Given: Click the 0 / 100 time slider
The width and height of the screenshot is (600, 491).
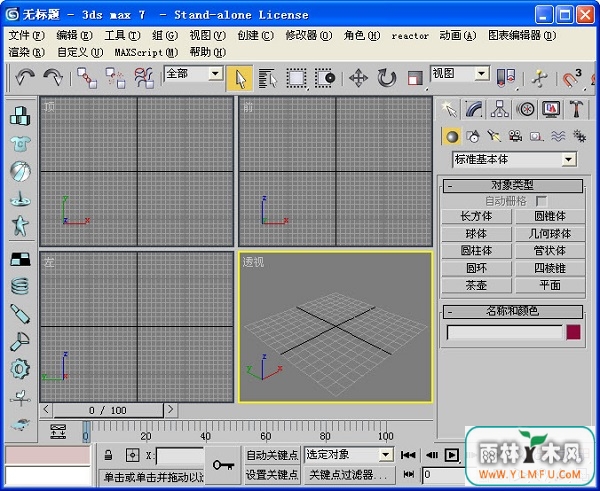Looking at the screenshot, I should pos(108,411).
